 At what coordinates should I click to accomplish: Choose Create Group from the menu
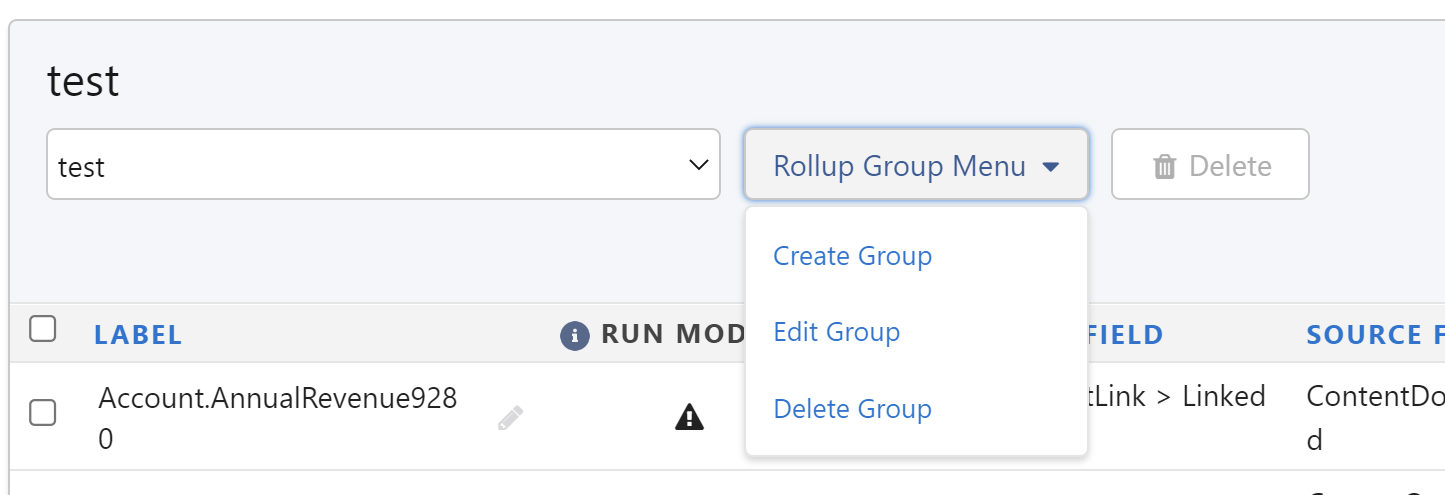852,256
